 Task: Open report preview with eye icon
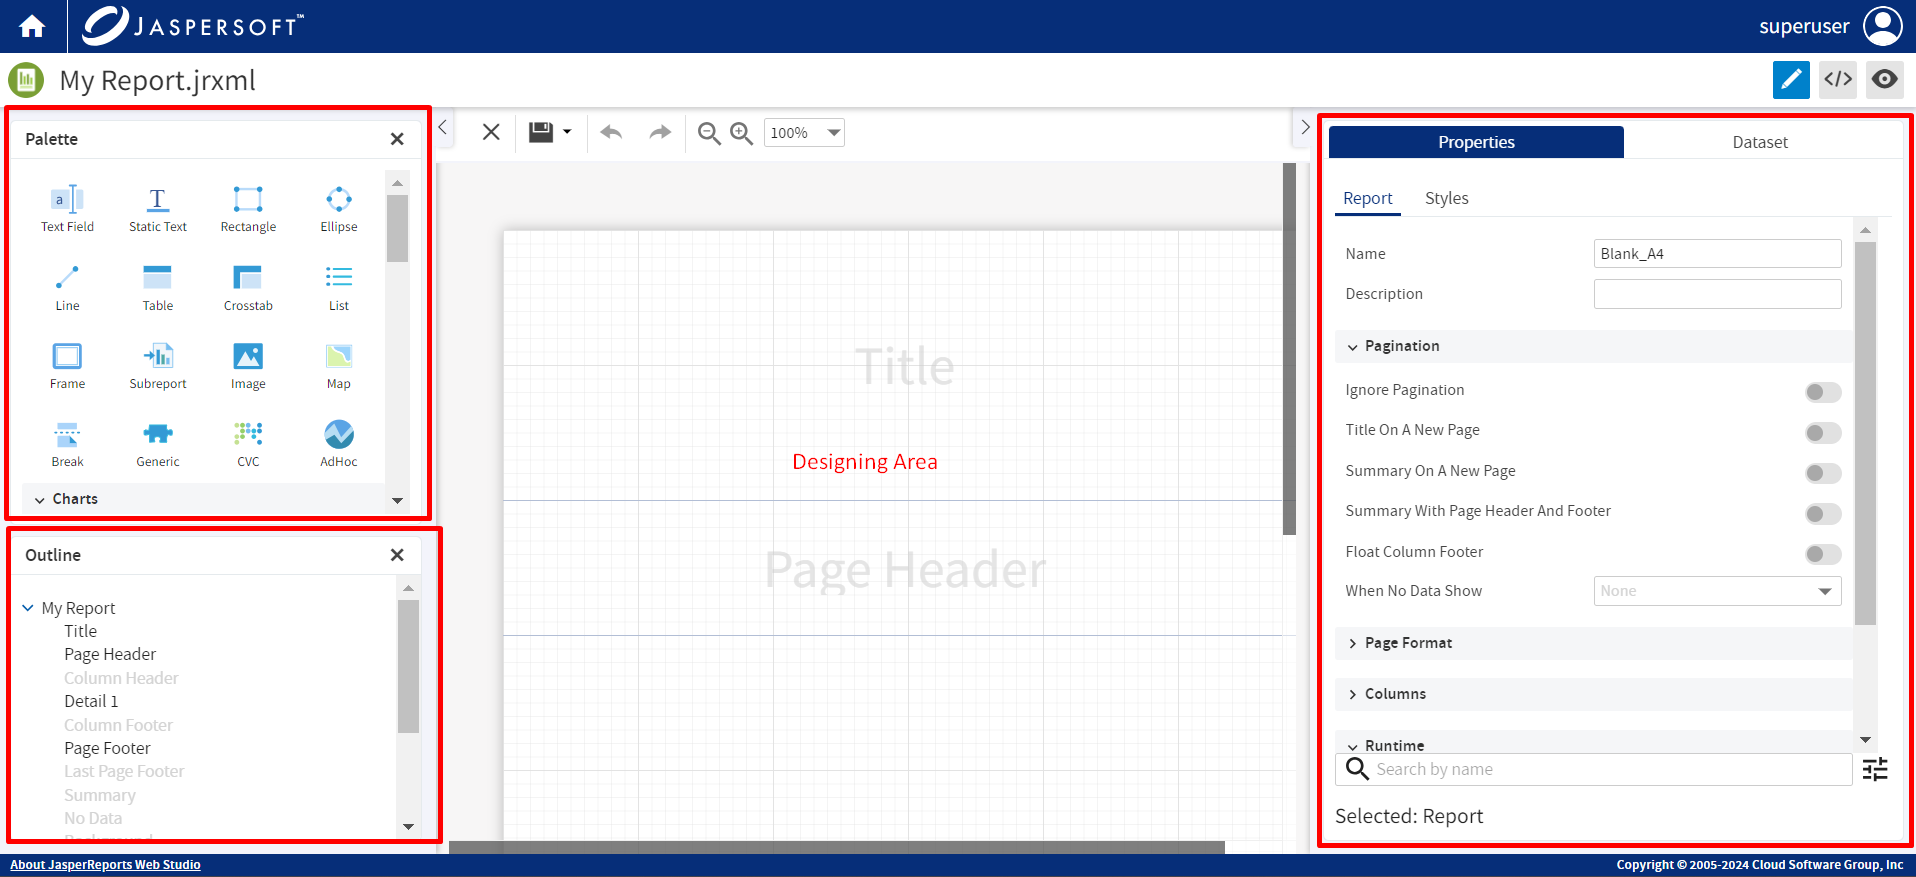tap(1885, 79)
